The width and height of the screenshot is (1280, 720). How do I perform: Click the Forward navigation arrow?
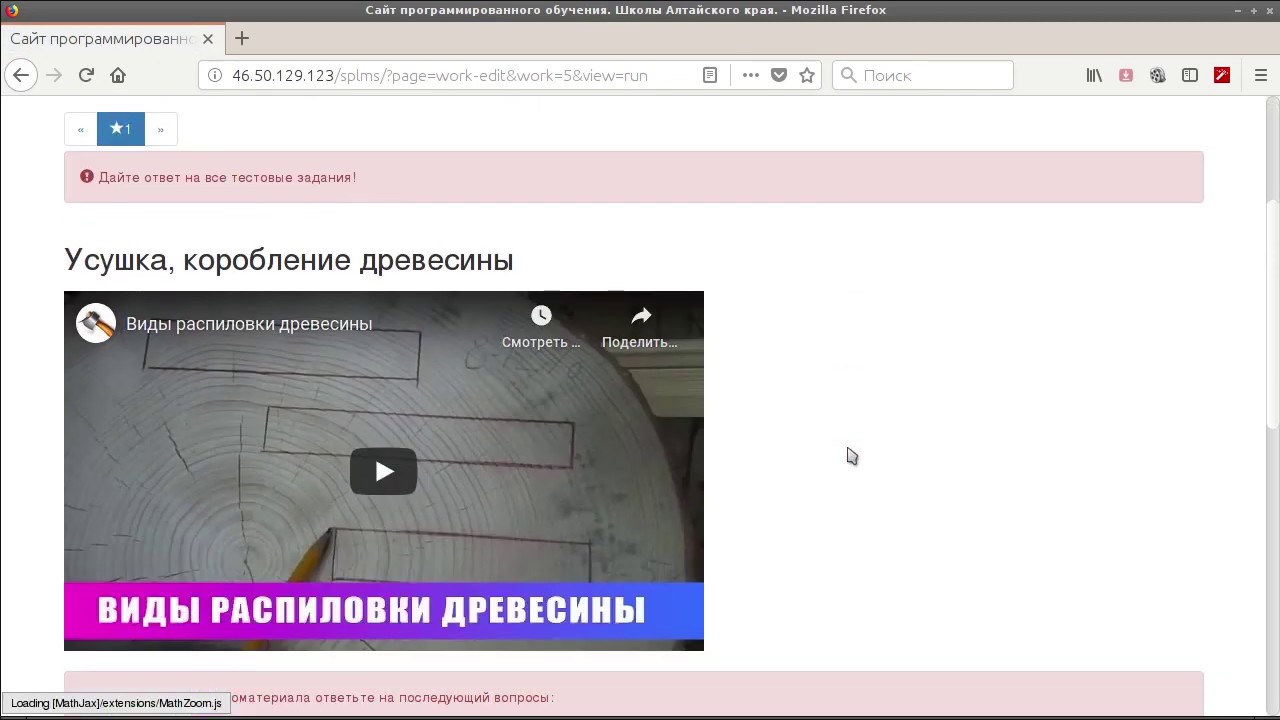coord(54,75)
